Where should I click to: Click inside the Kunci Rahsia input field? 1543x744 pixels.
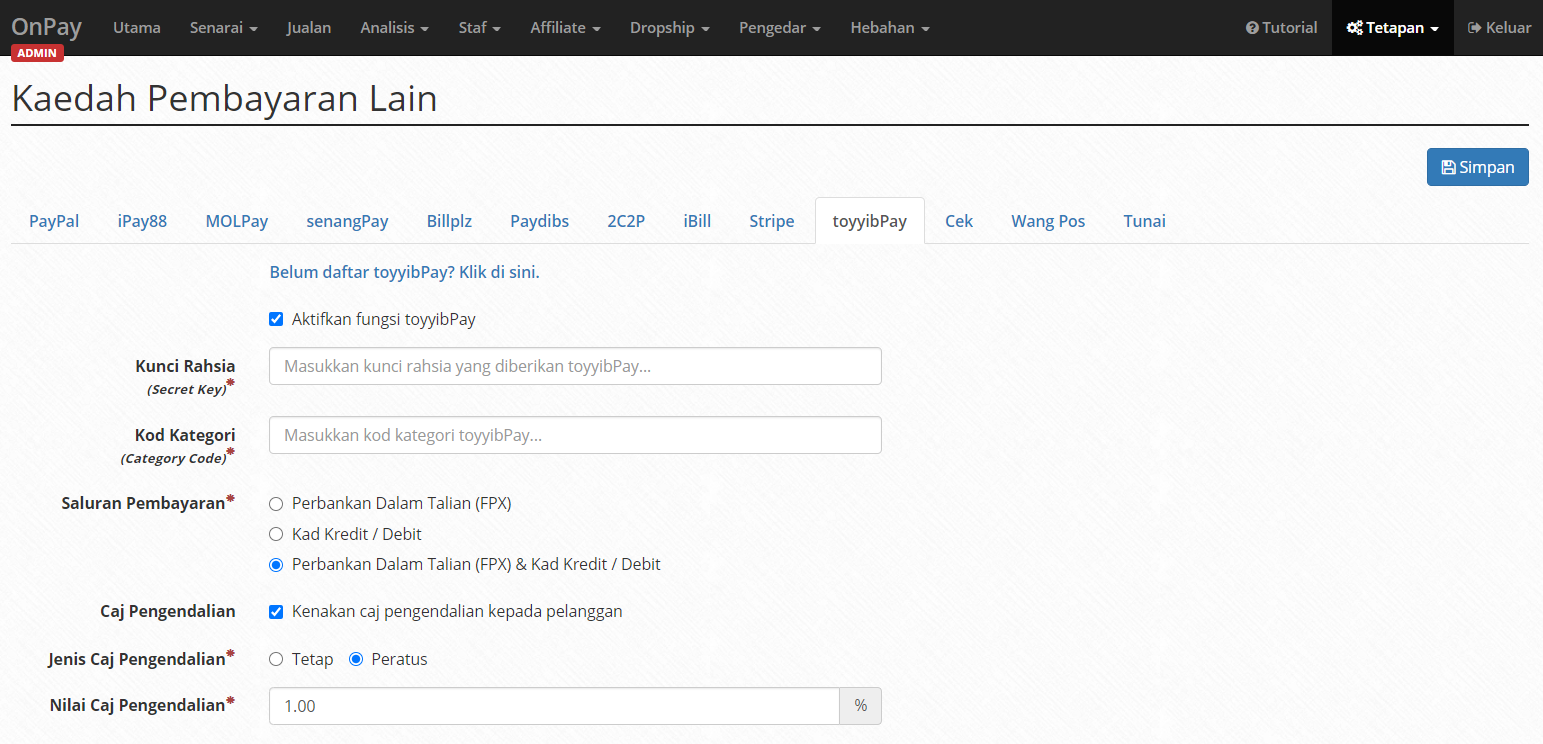pos(574,366)
